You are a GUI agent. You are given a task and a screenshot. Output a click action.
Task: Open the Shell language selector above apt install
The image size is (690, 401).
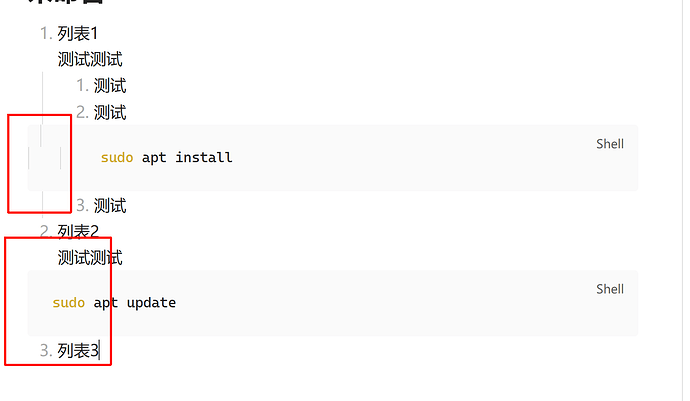(x=609, y=144)
